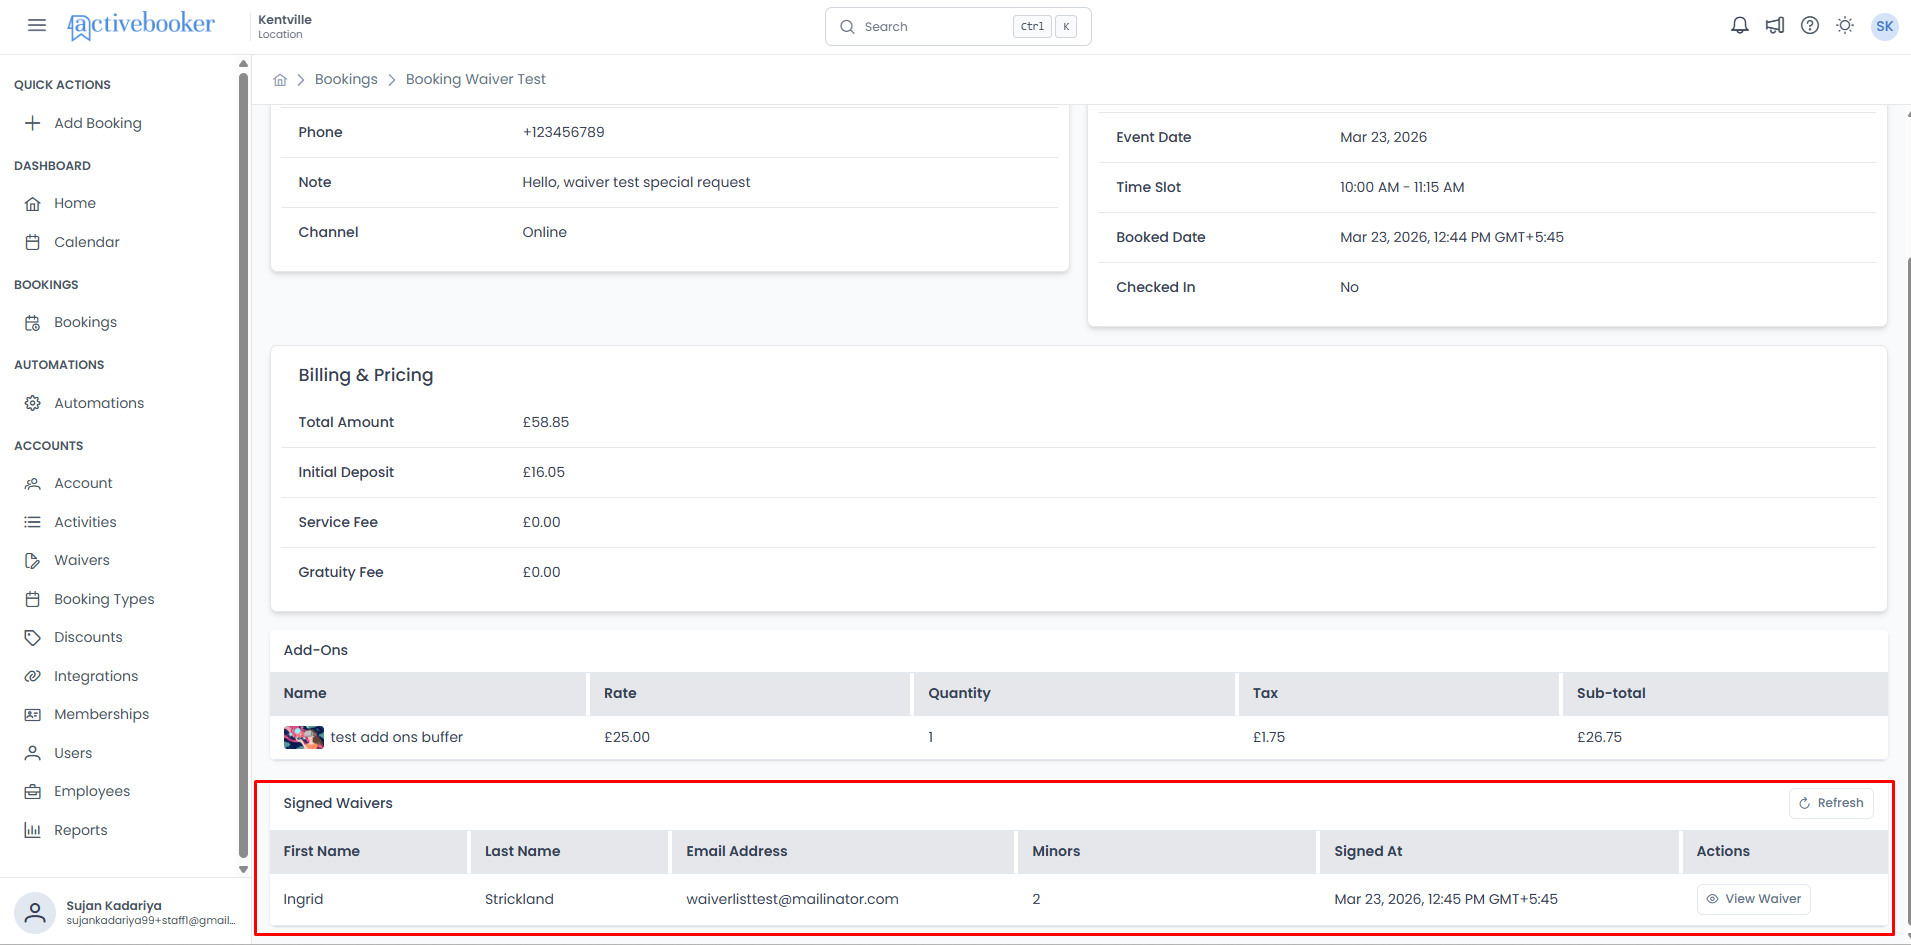
Task: Open the help question mark icon
Action: coord(1810,26)
